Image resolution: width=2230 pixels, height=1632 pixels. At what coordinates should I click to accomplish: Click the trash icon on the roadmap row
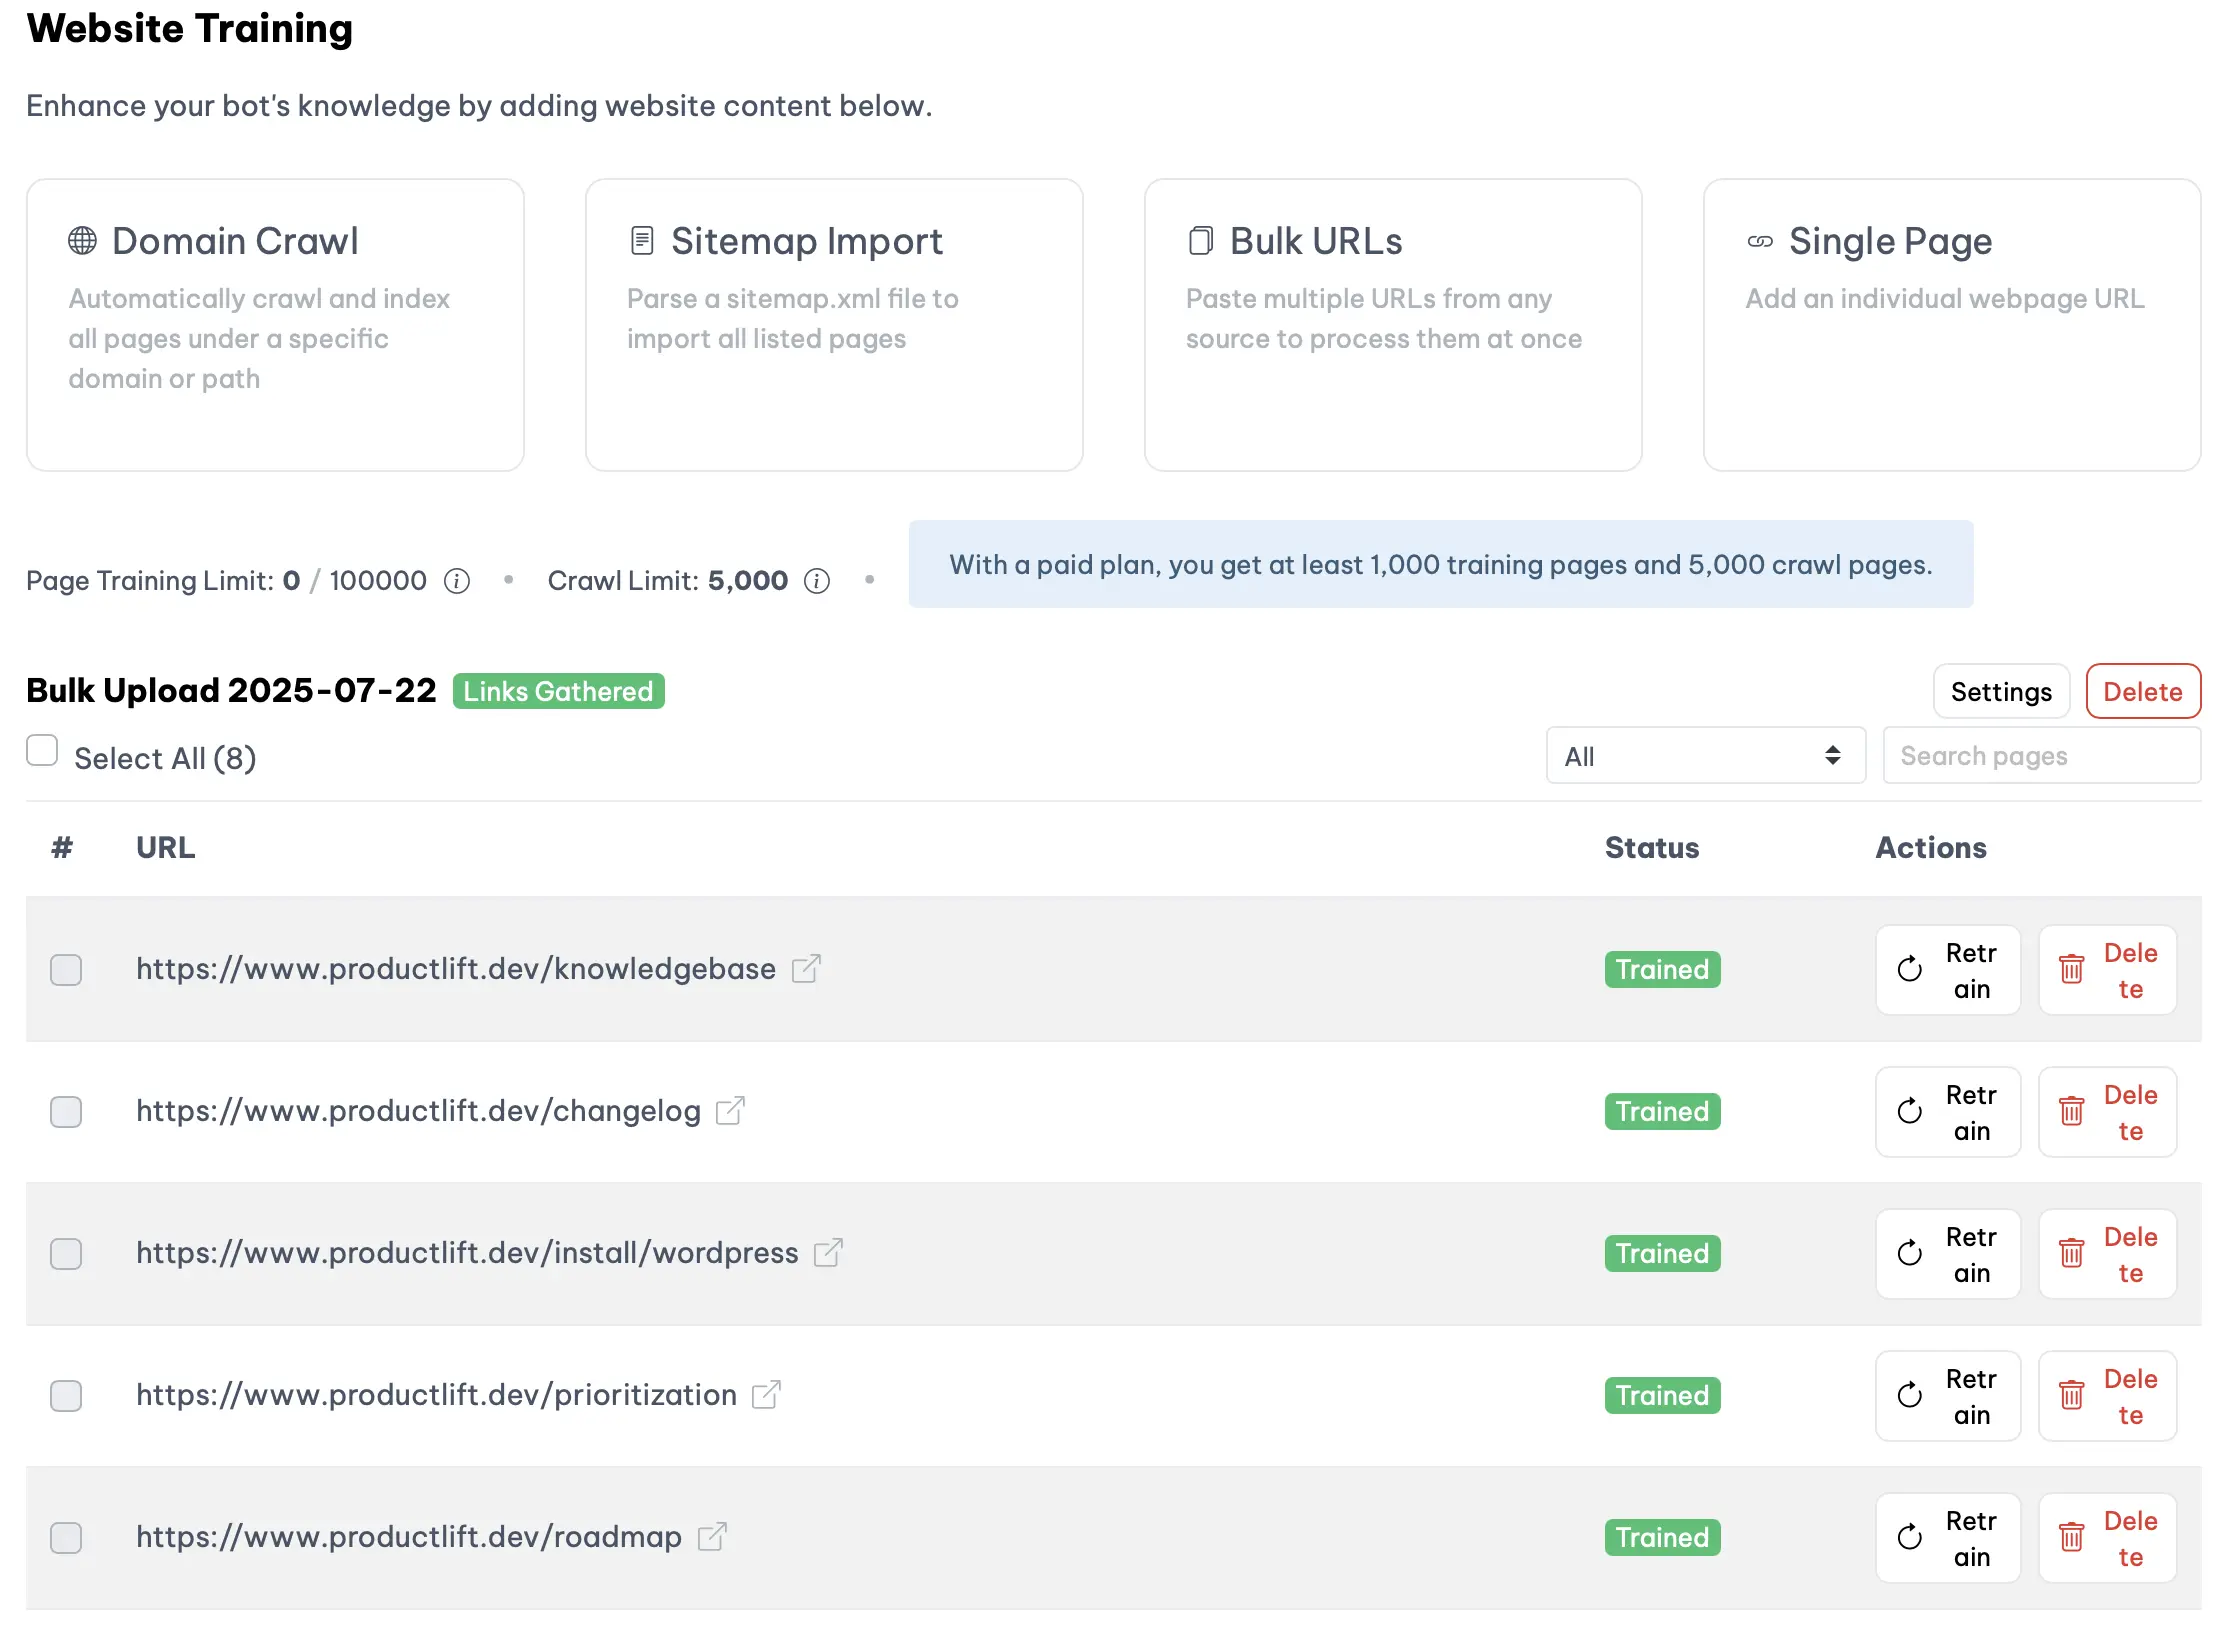[x=2071, y=1538]
